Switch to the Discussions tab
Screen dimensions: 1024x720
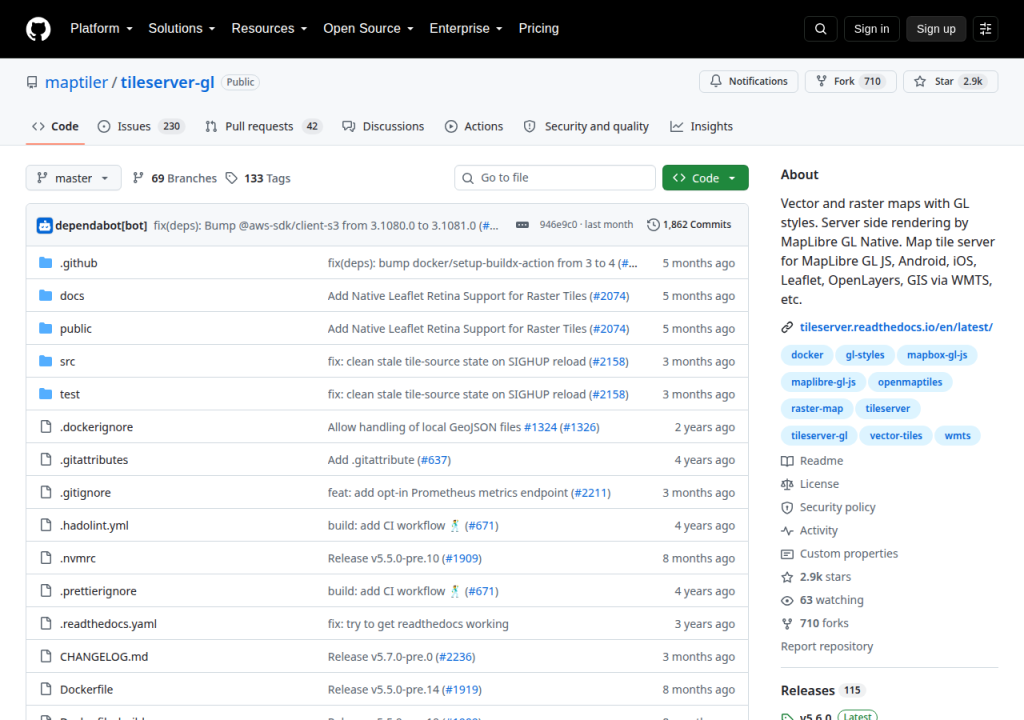click(x=383, y=127)
